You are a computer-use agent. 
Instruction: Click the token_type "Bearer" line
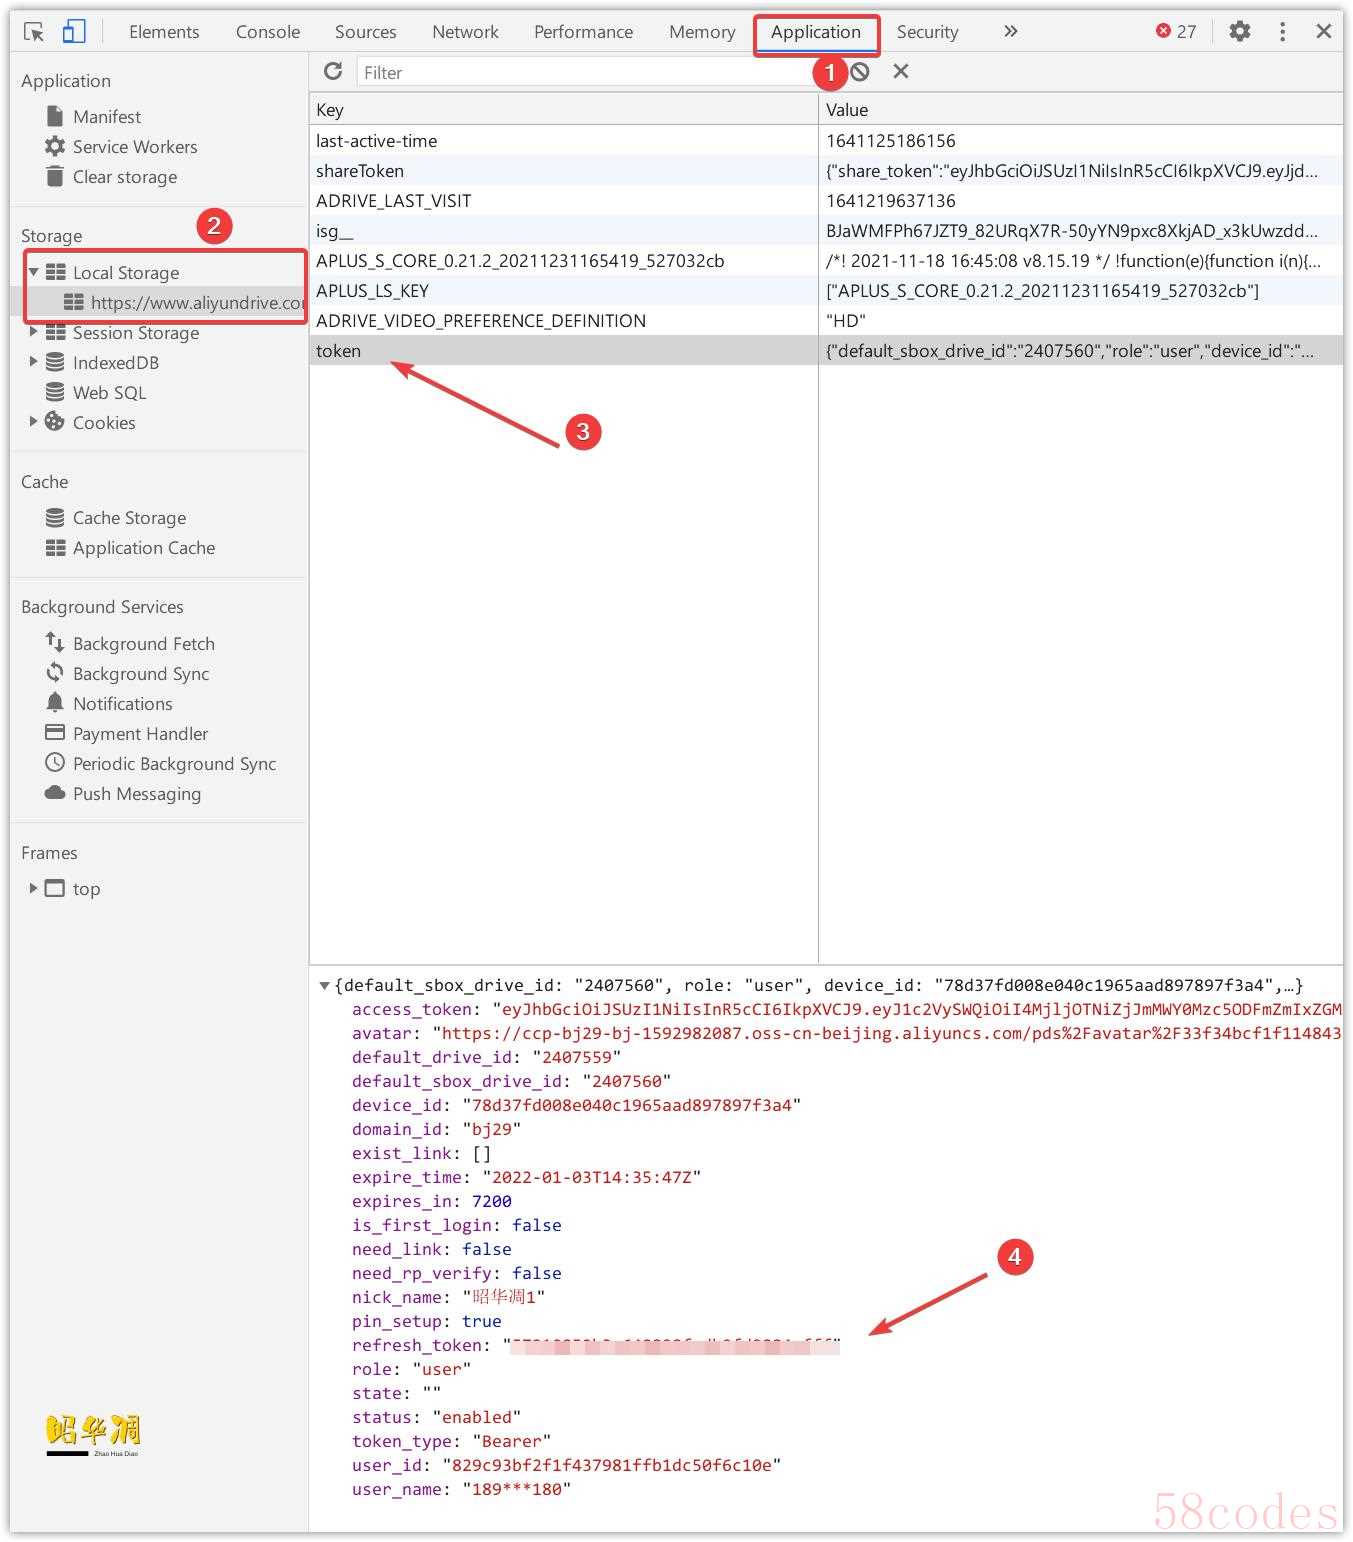tap(451, 1441)
